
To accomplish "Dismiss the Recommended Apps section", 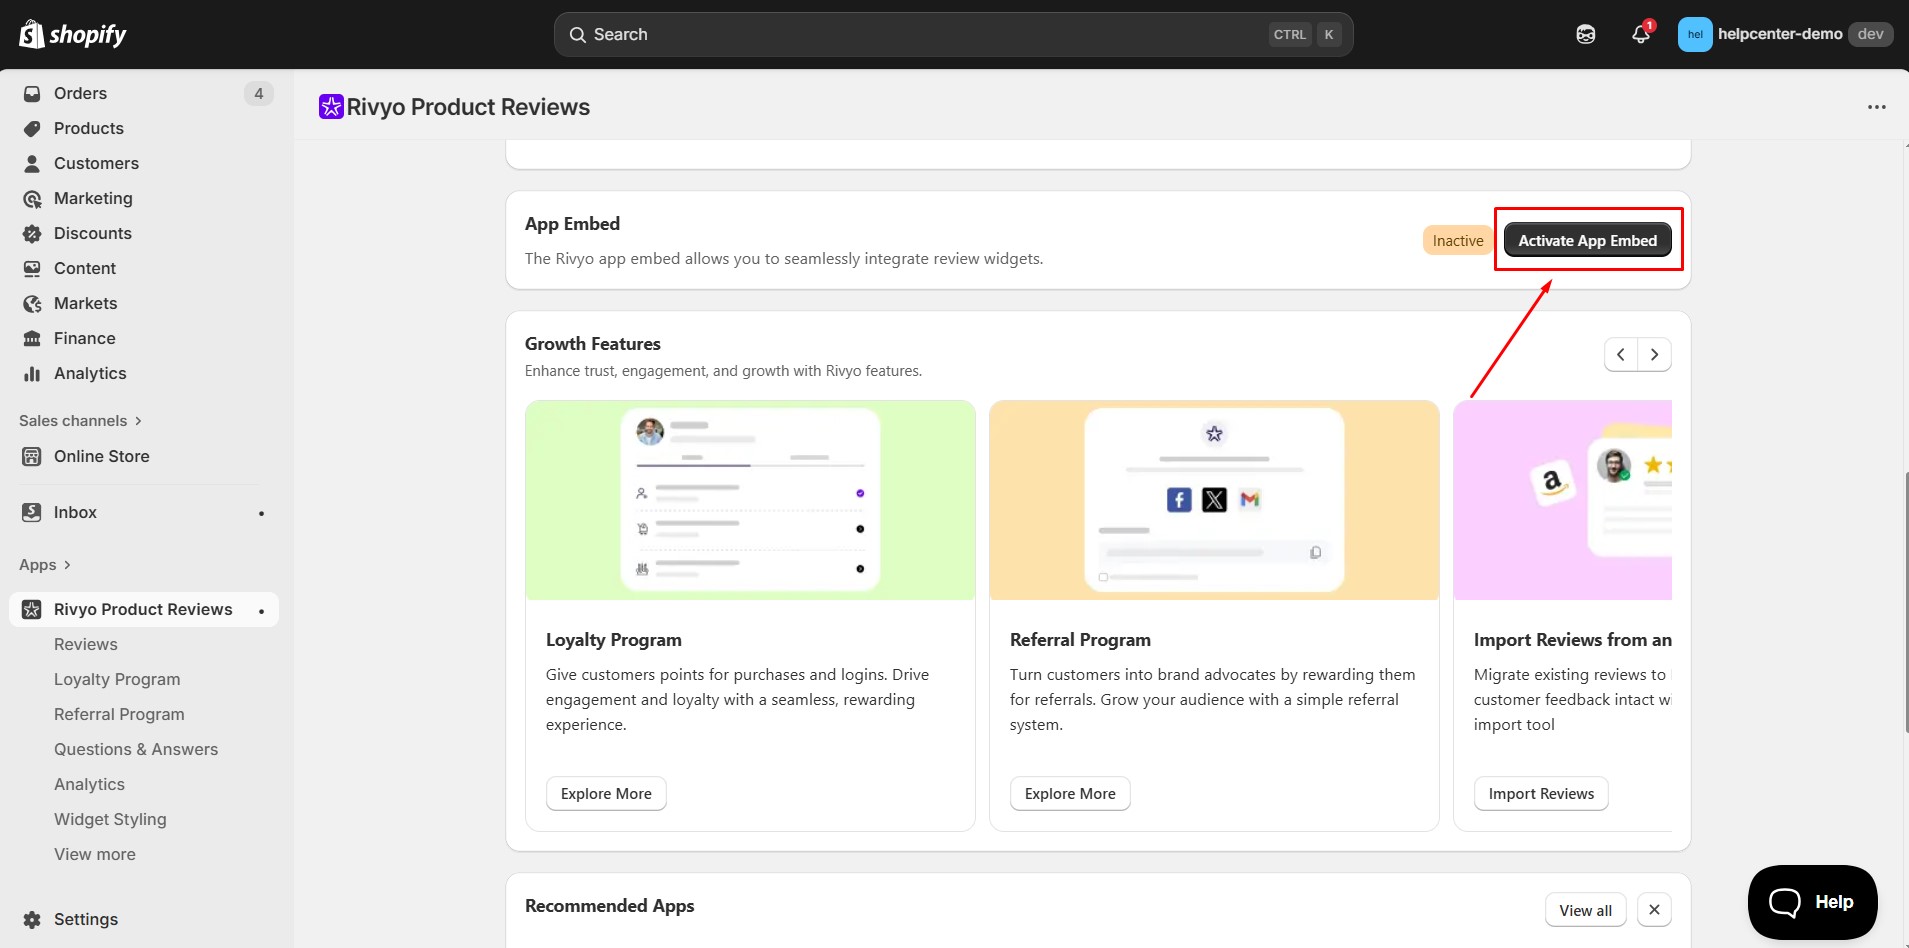I will point(1654,909).
